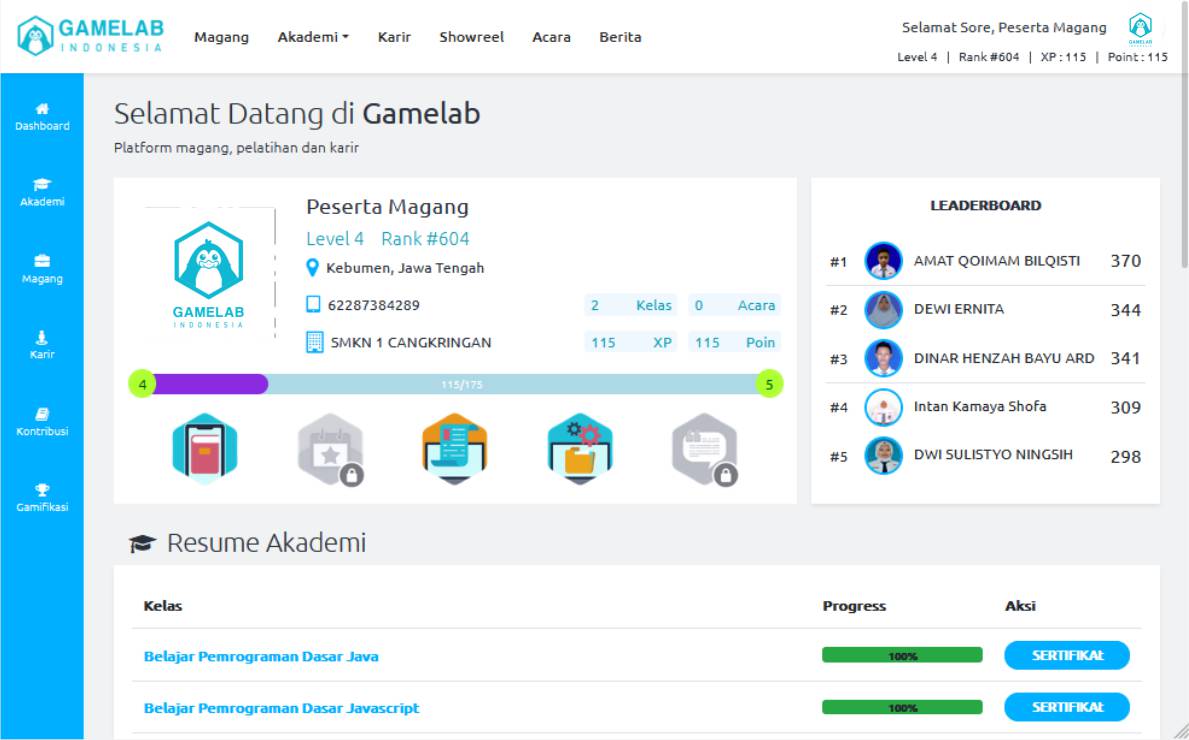The image size is (1189, 740).
Task: Click the 0 Acara stat badge
Action: coord(735,305)
